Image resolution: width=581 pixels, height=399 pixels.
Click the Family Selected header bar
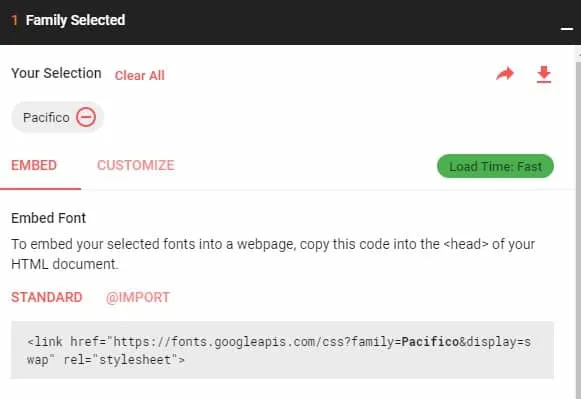[x=290, y=22]
